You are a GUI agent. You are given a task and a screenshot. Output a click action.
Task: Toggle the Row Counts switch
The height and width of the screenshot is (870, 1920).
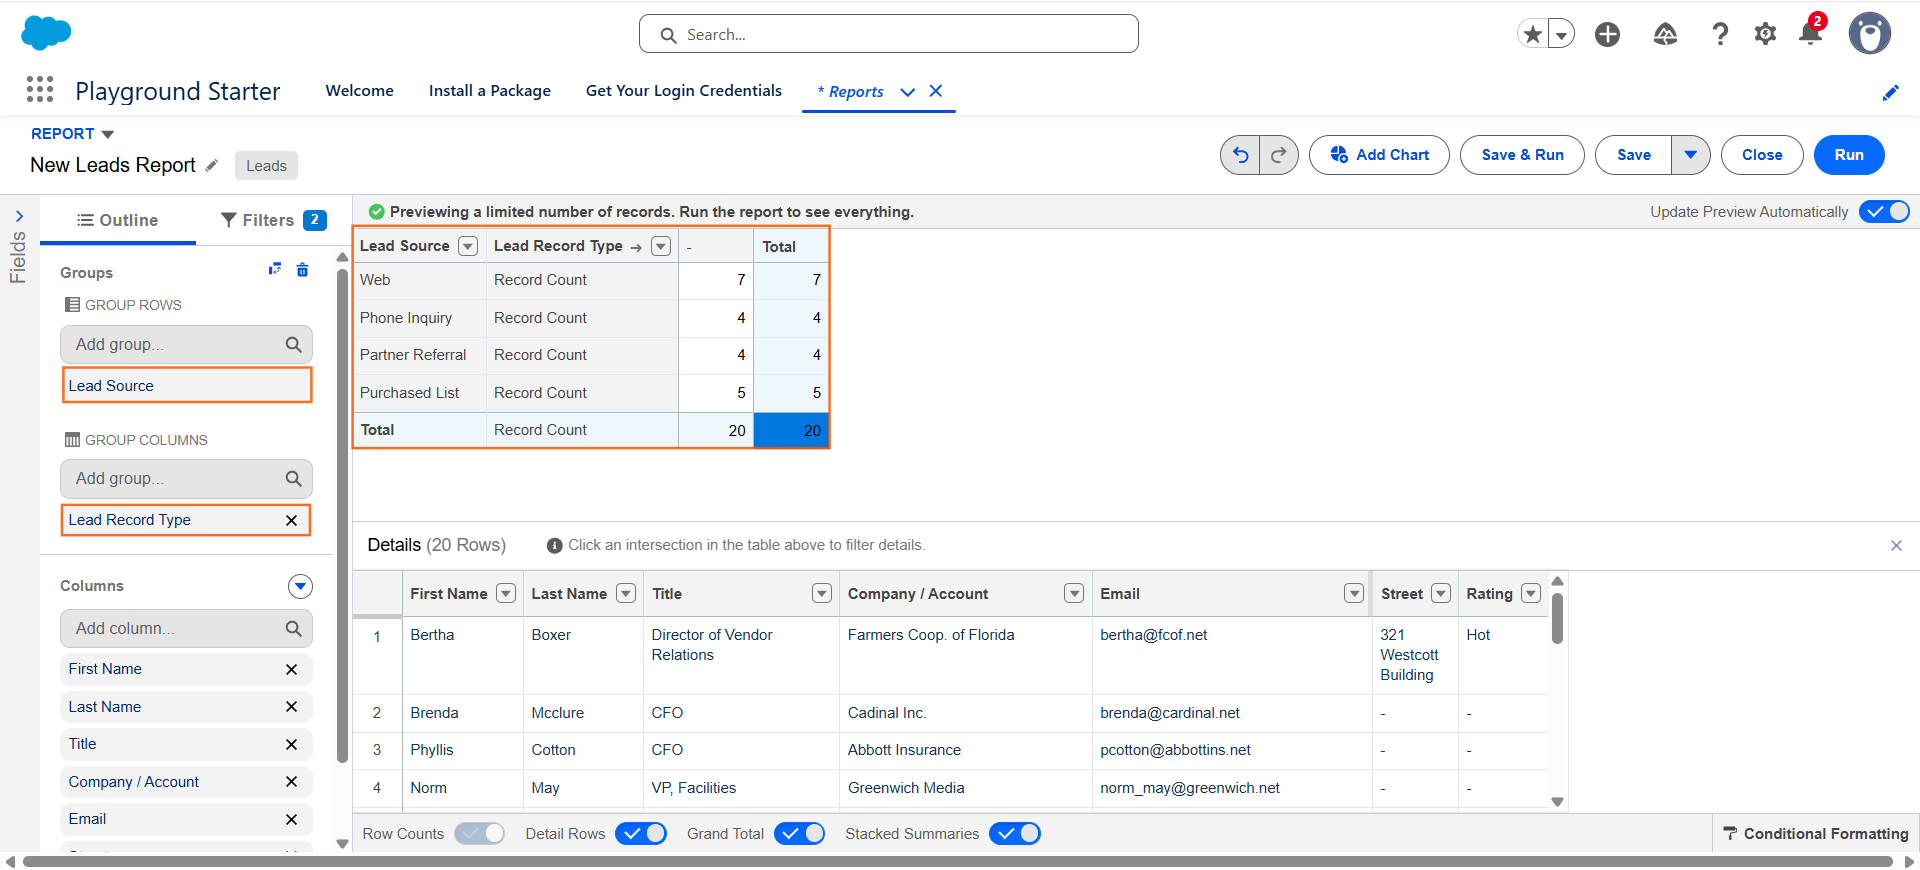coord(480,834)
